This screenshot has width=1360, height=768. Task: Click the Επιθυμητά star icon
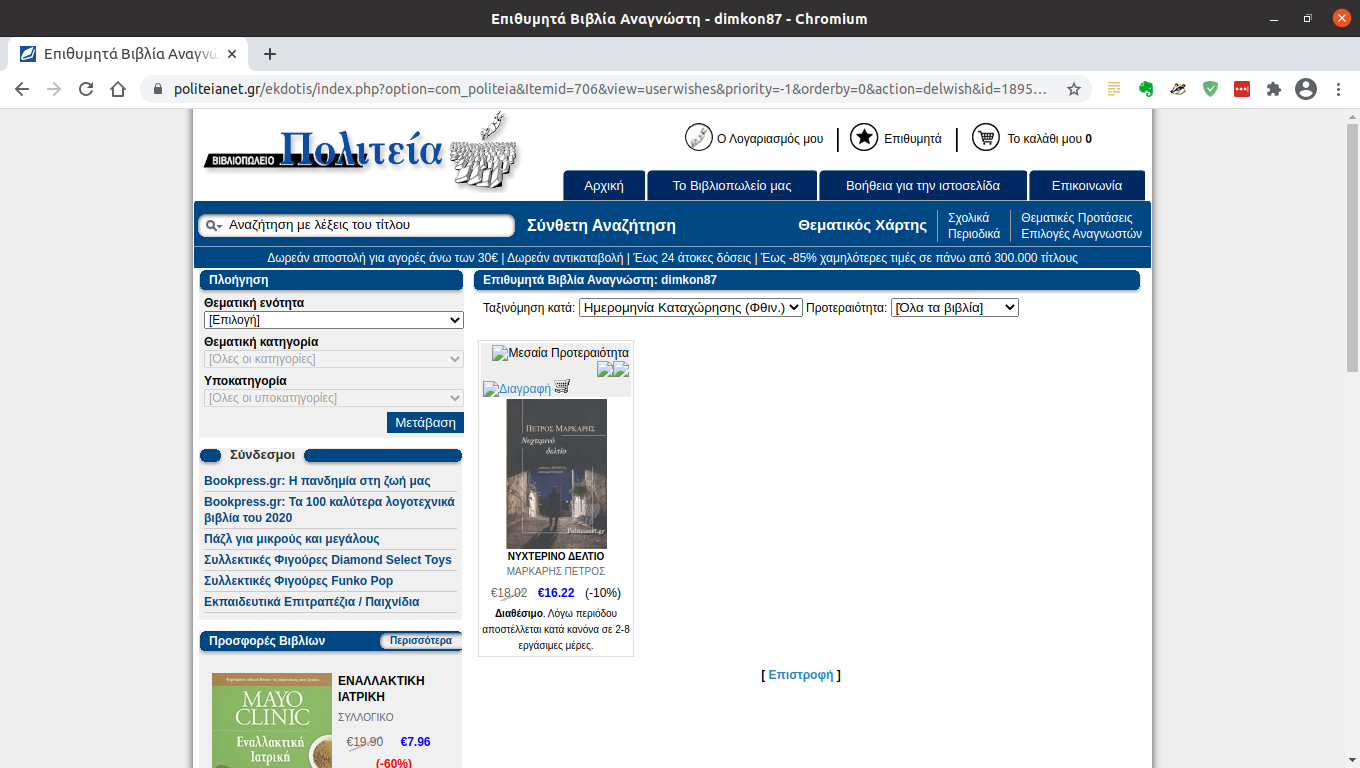click(864, 138)
